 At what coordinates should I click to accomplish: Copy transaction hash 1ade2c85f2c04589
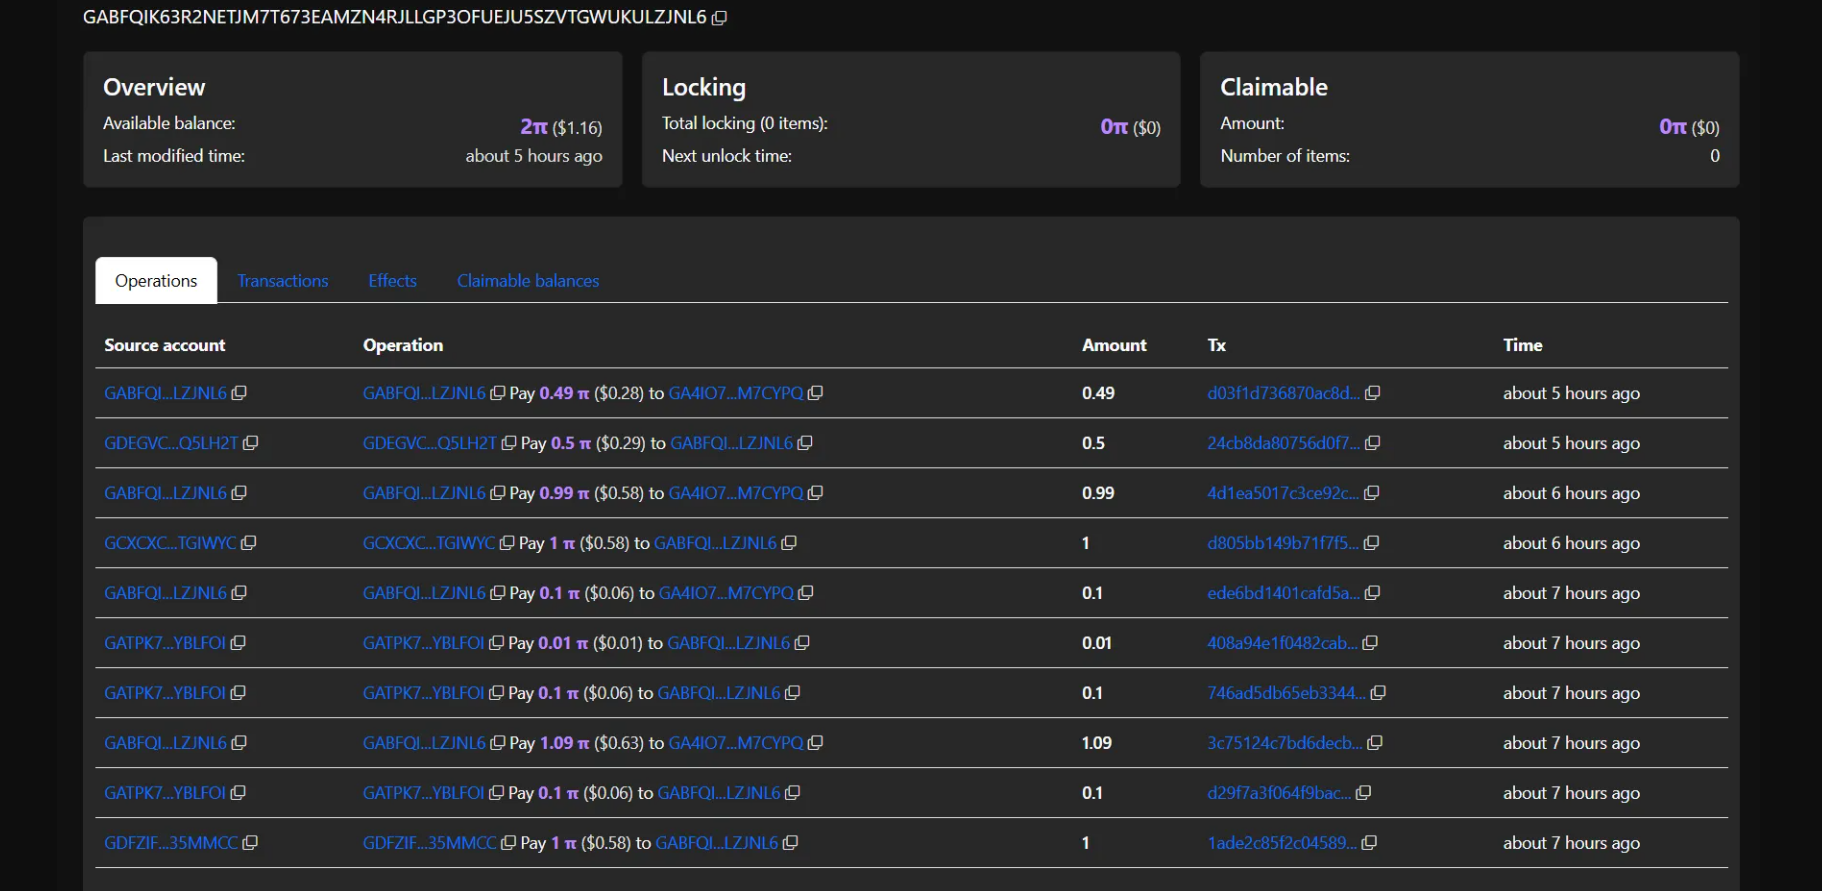1369,843
